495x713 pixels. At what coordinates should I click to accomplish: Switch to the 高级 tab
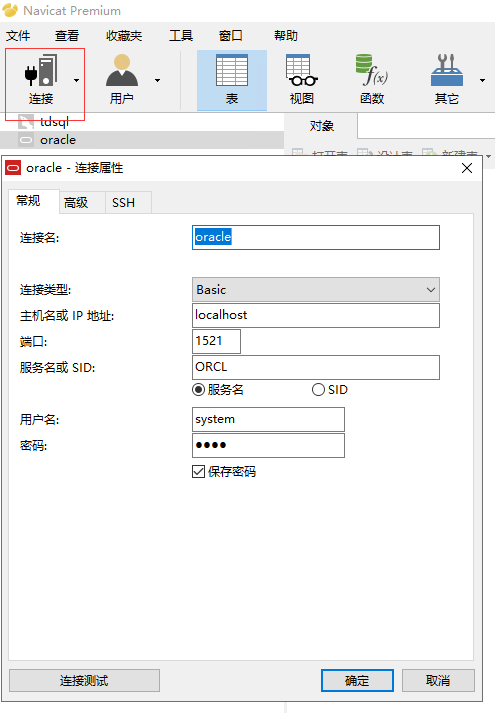(76, 202)
